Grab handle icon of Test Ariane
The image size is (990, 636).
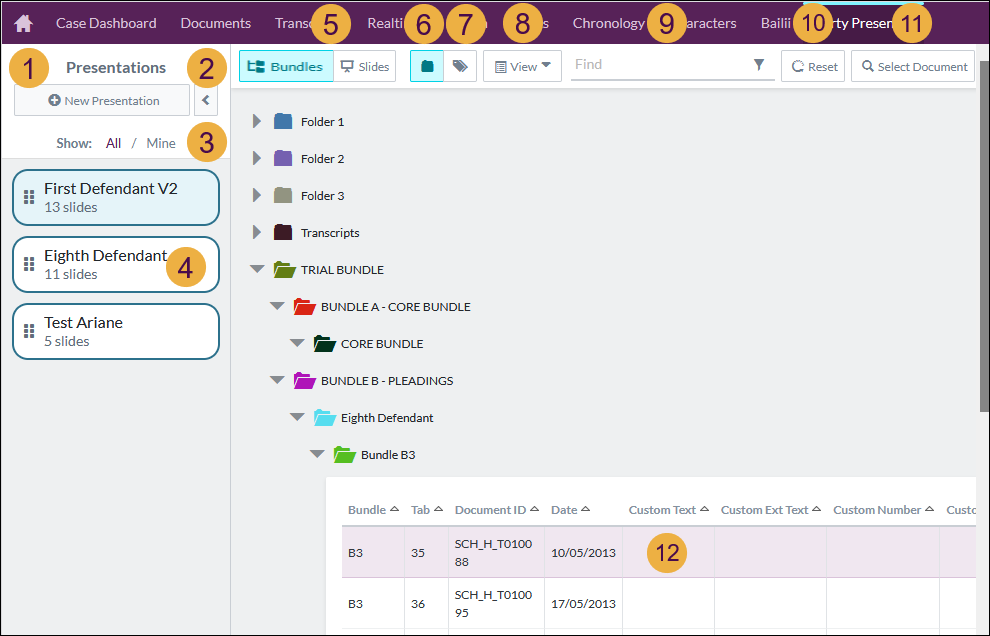[29, 332]
